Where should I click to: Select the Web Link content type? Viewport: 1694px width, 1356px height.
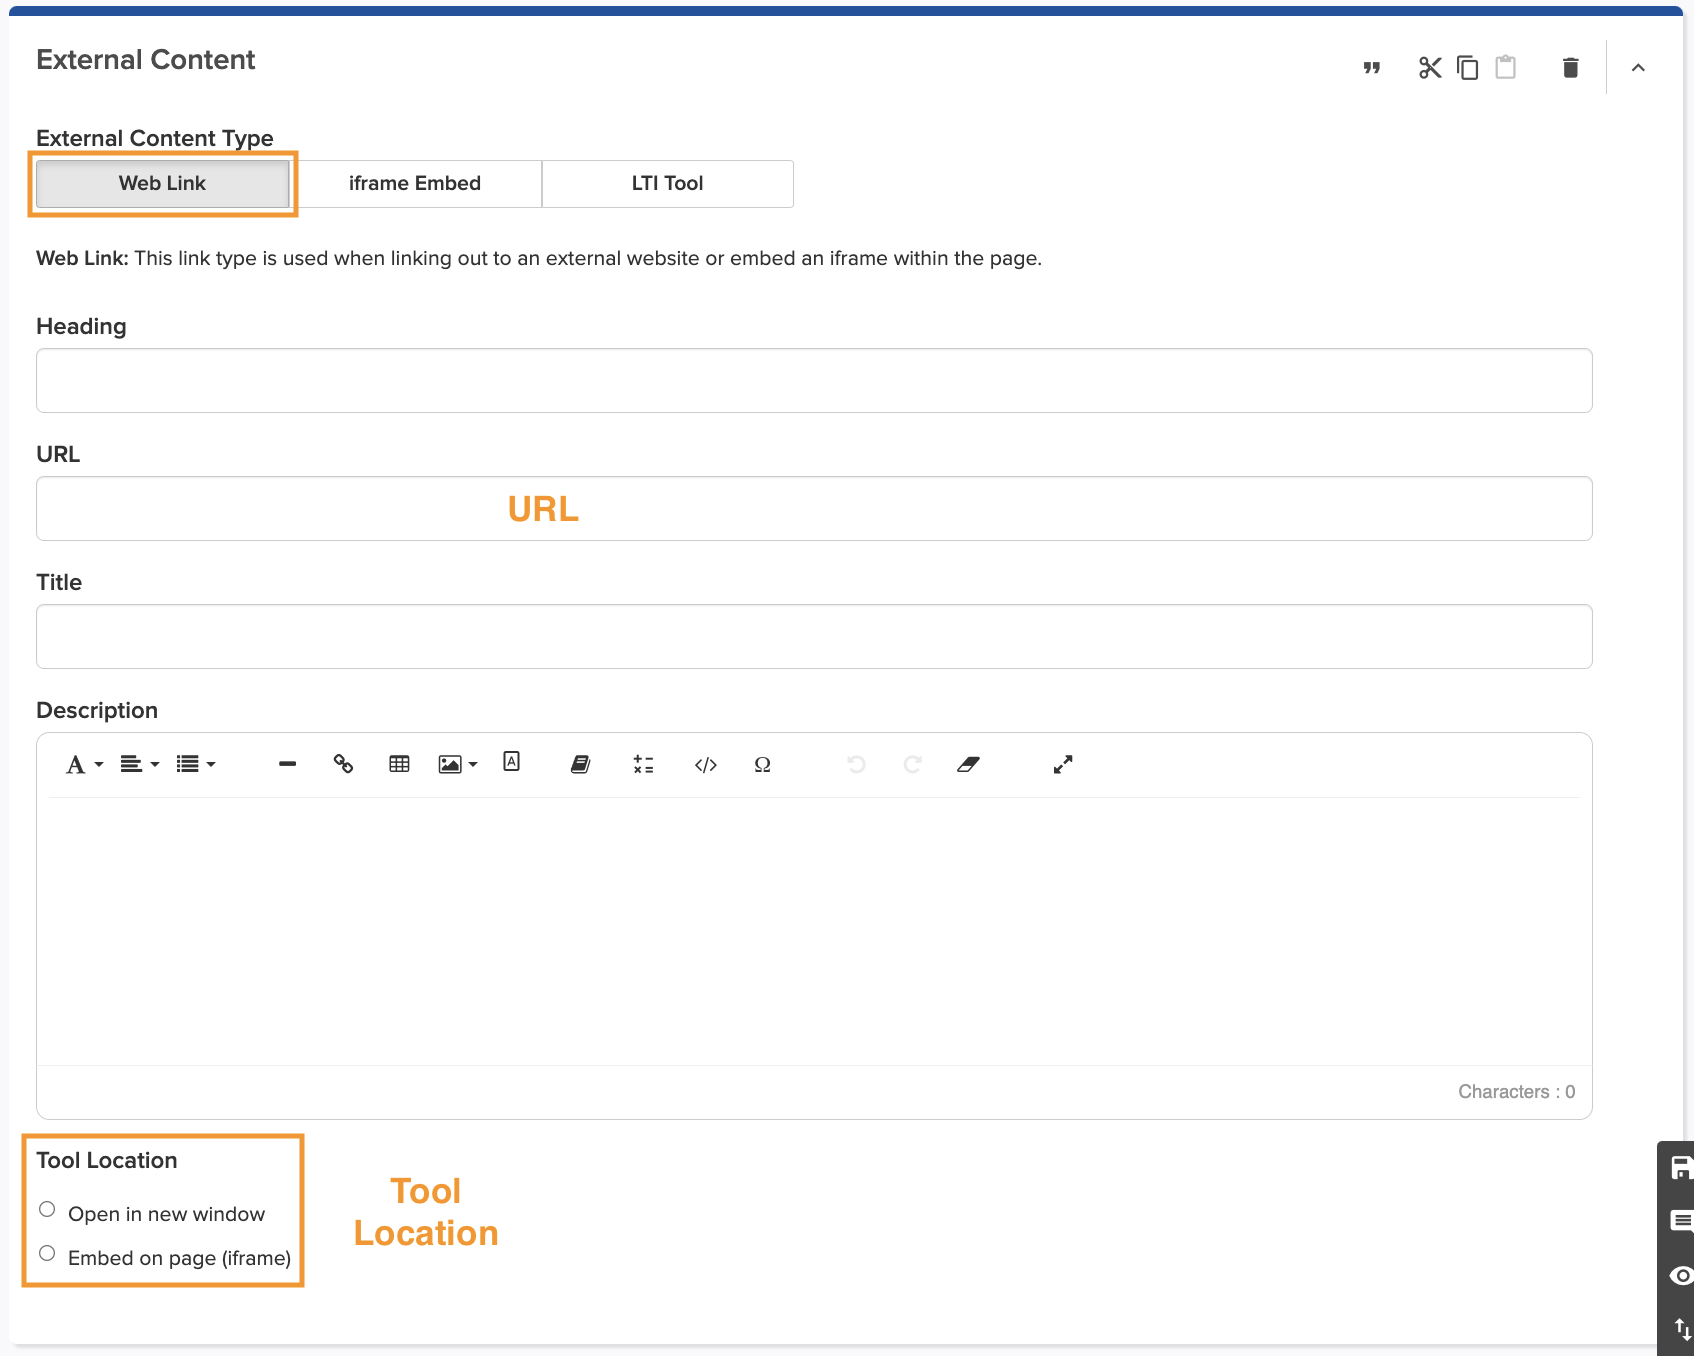163,184
